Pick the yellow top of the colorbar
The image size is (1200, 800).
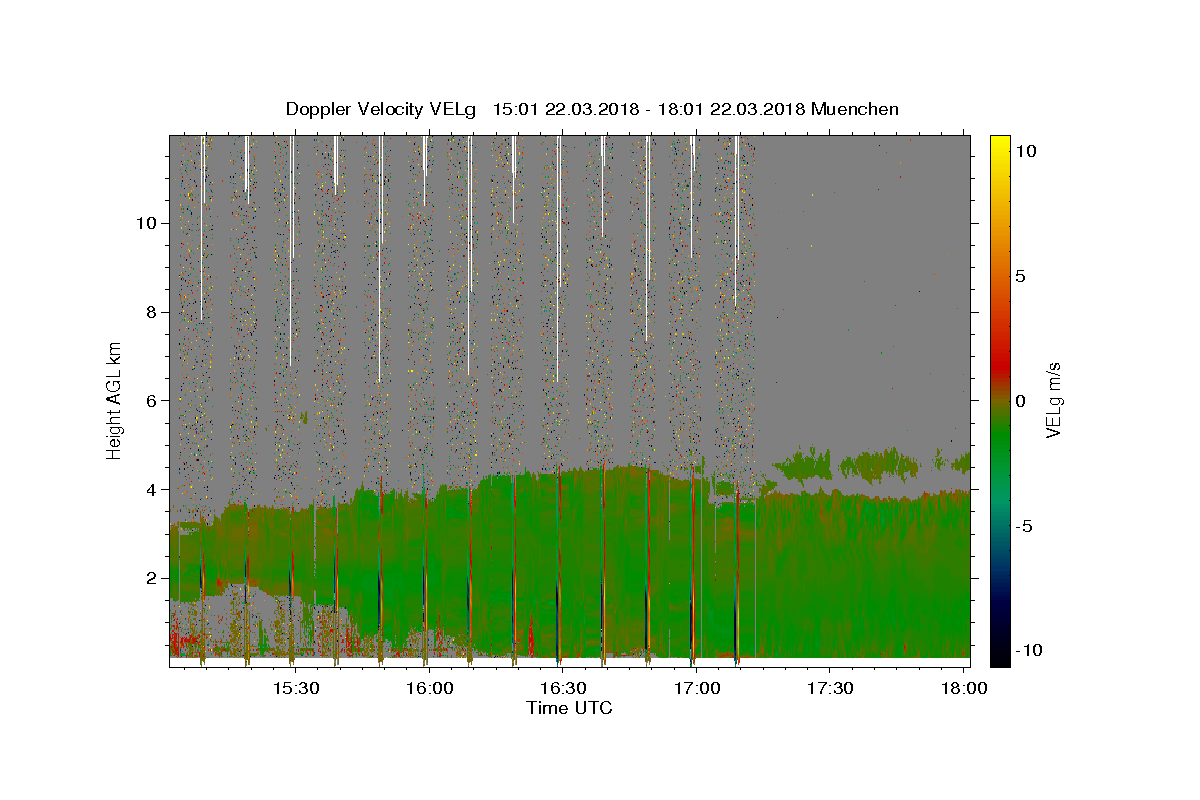point(1000,145)
